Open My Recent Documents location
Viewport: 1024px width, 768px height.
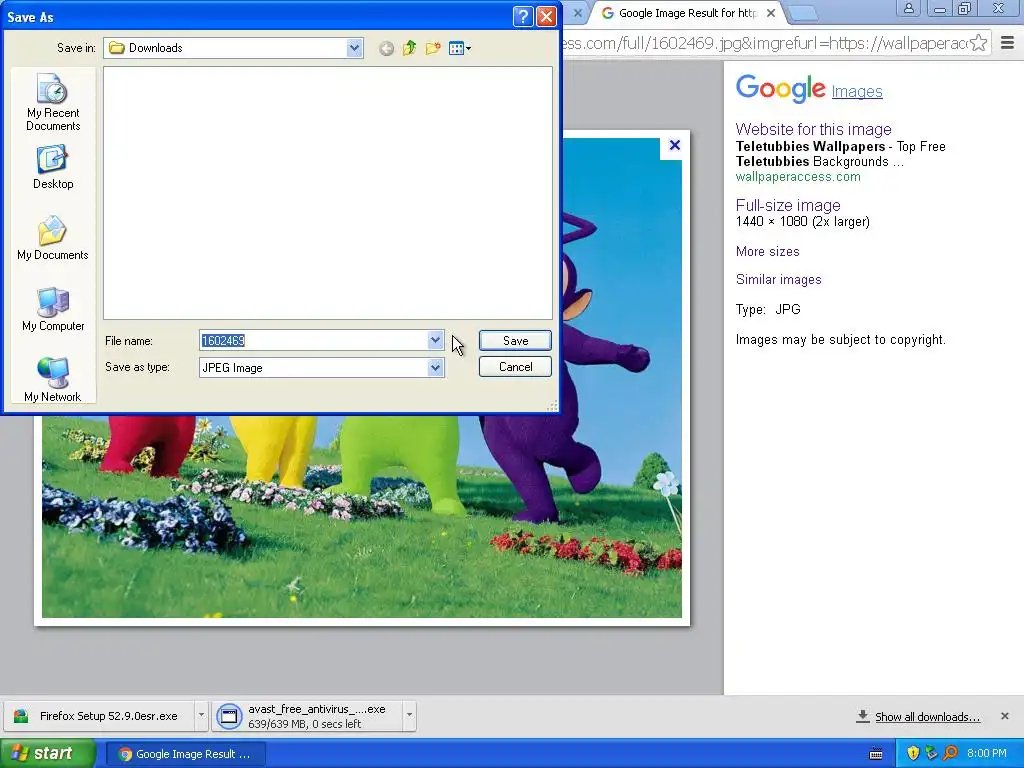[x=53, y=102]
